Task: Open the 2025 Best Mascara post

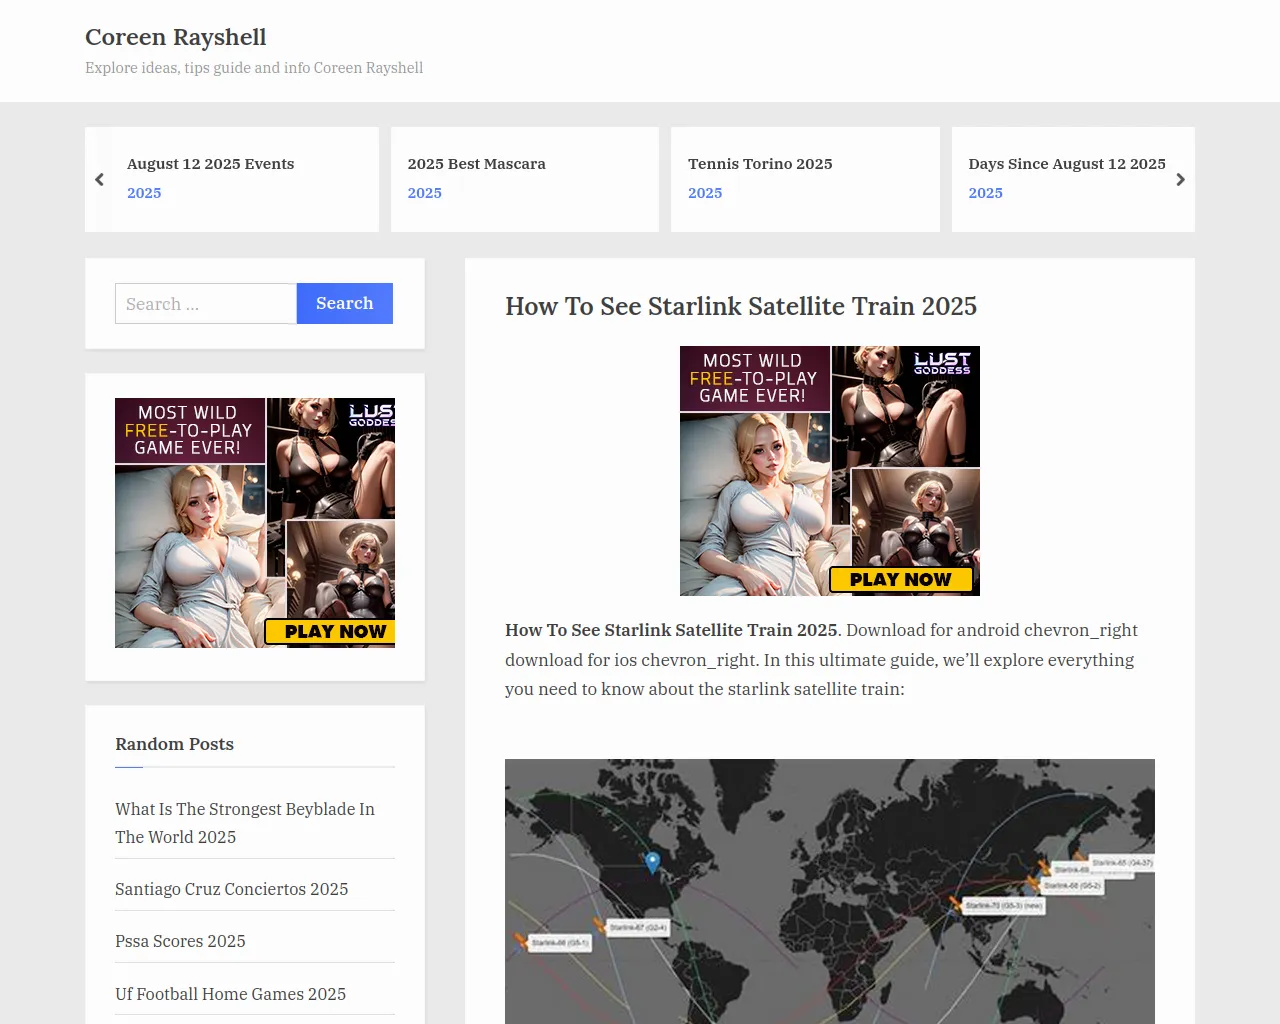Action: click(x=476, y=164)
